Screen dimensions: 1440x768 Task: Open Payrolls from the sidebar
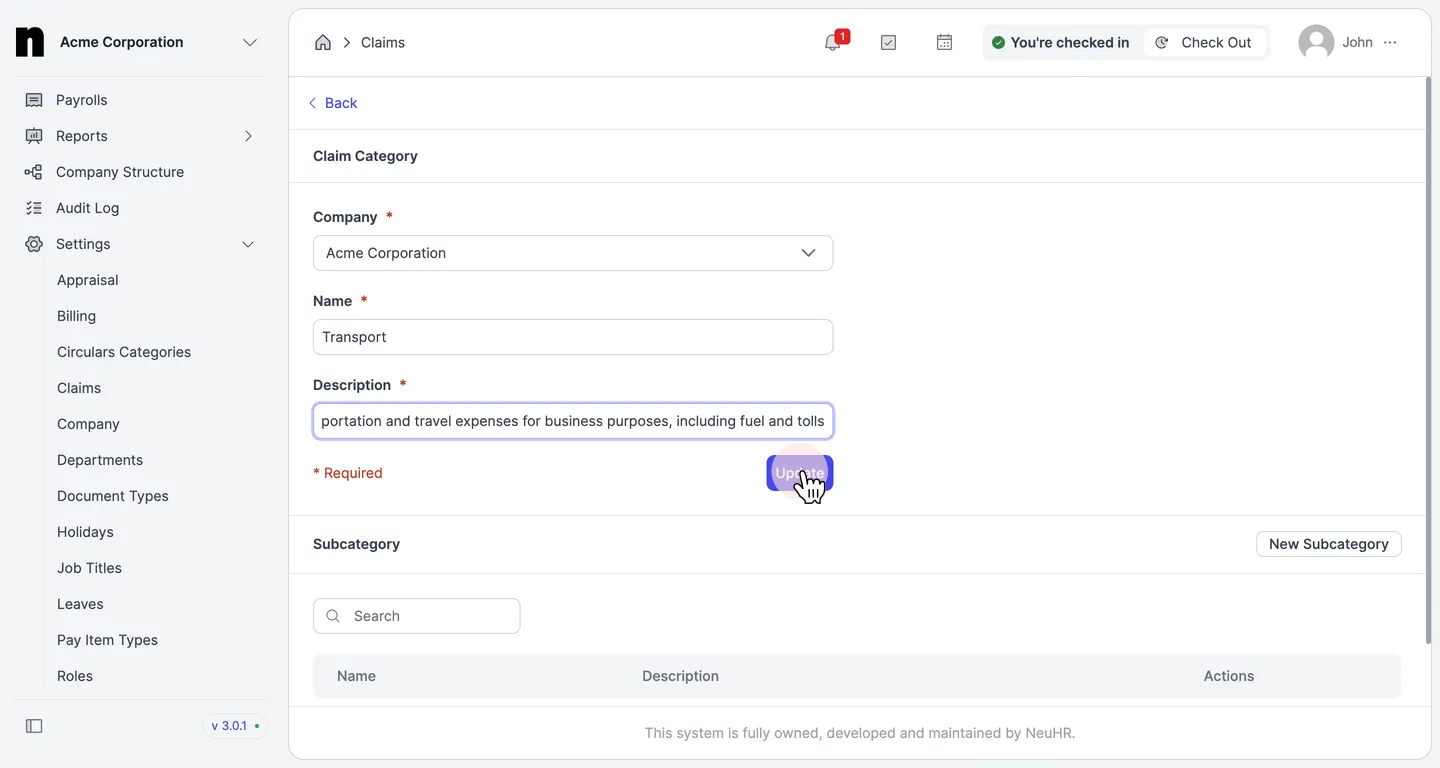(81, 100)
